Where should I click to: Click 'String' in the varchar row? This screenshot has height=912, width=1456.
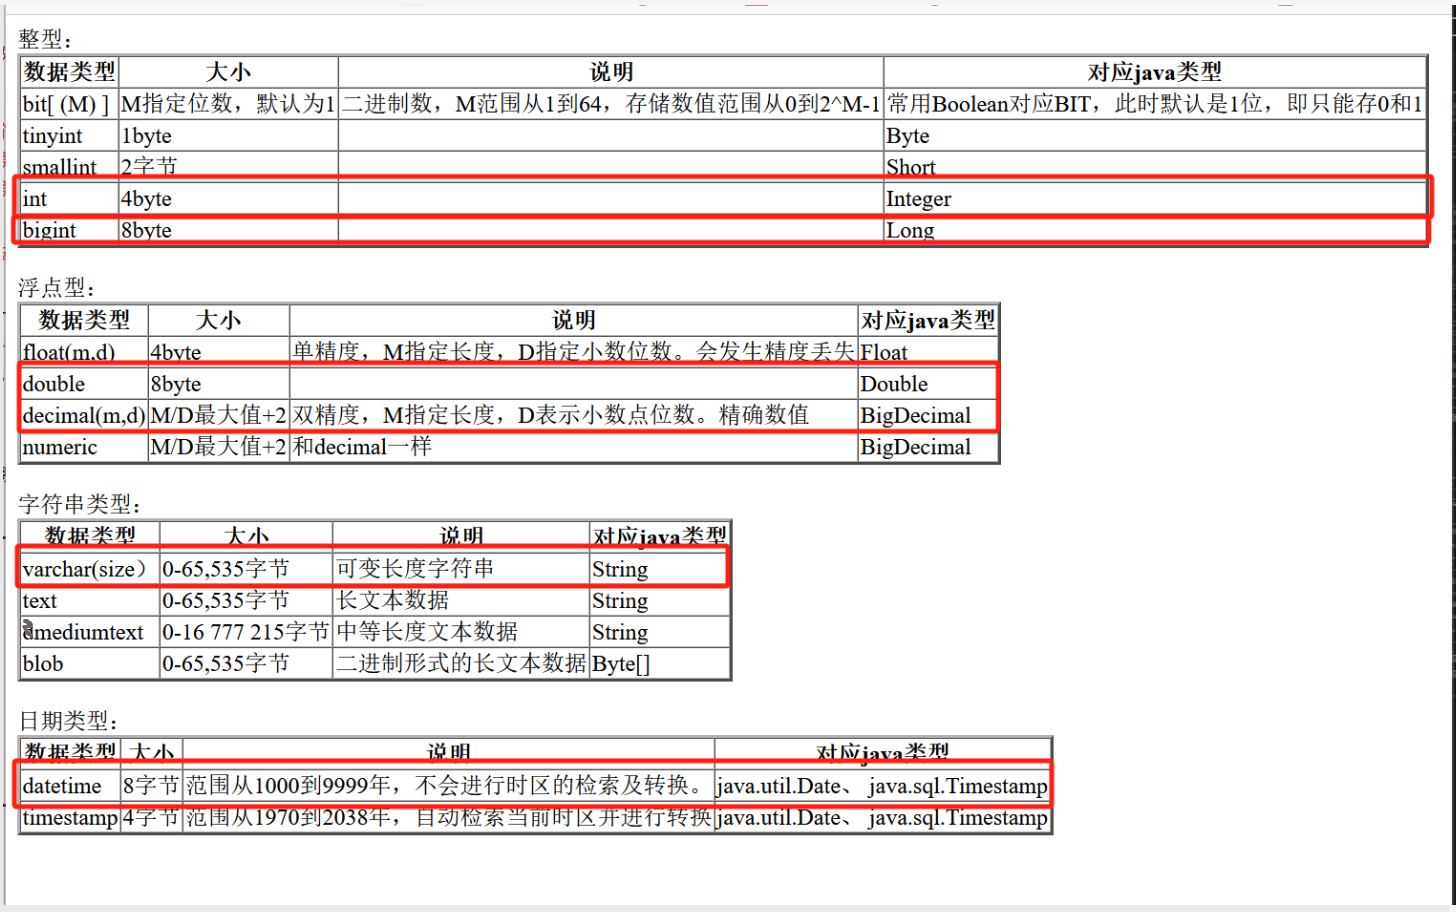pos(660,569)
